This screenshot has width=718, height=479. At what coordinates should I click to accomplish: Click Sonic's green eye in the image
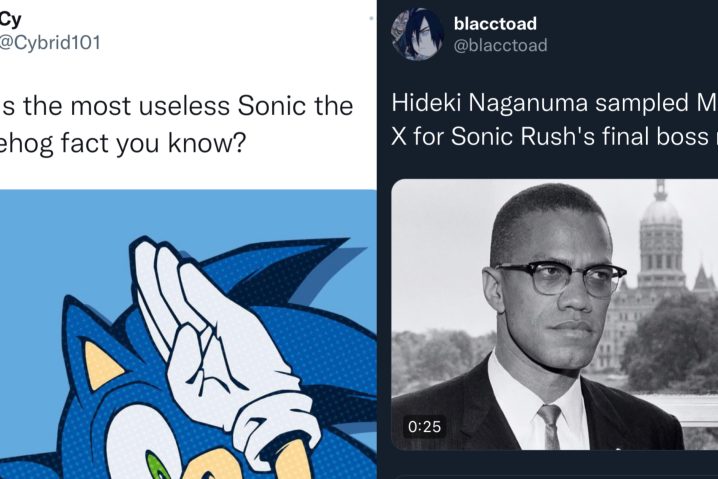(158, 466)
